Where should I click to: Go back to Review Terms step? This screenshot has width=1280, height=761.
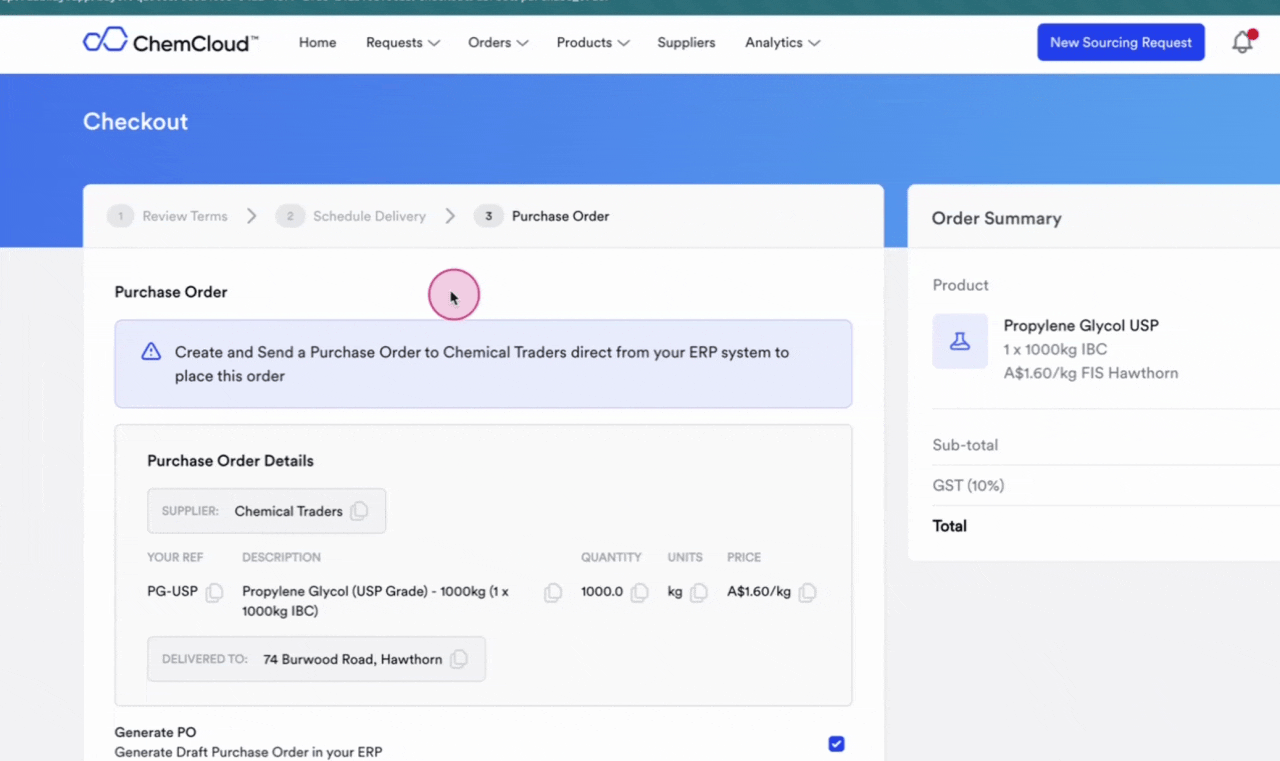point(168,216)
